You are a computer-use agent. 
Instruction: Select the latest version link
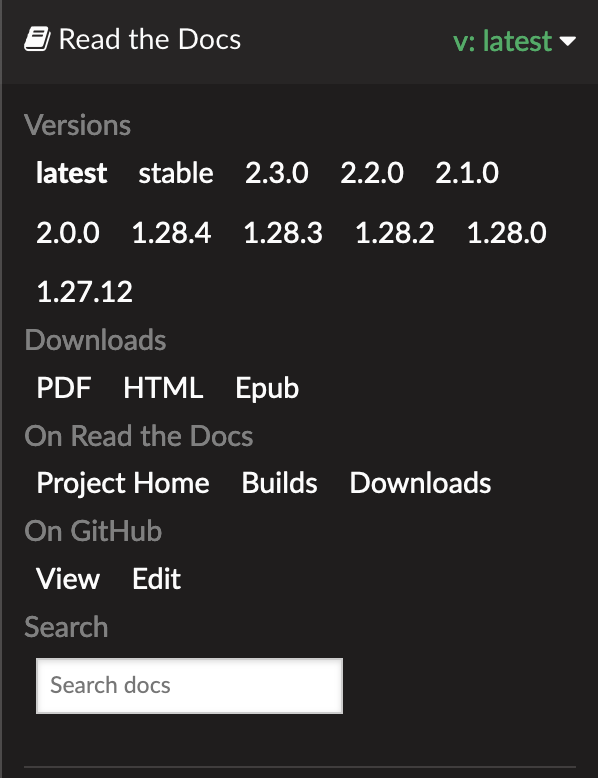click(x=71, y=173)
